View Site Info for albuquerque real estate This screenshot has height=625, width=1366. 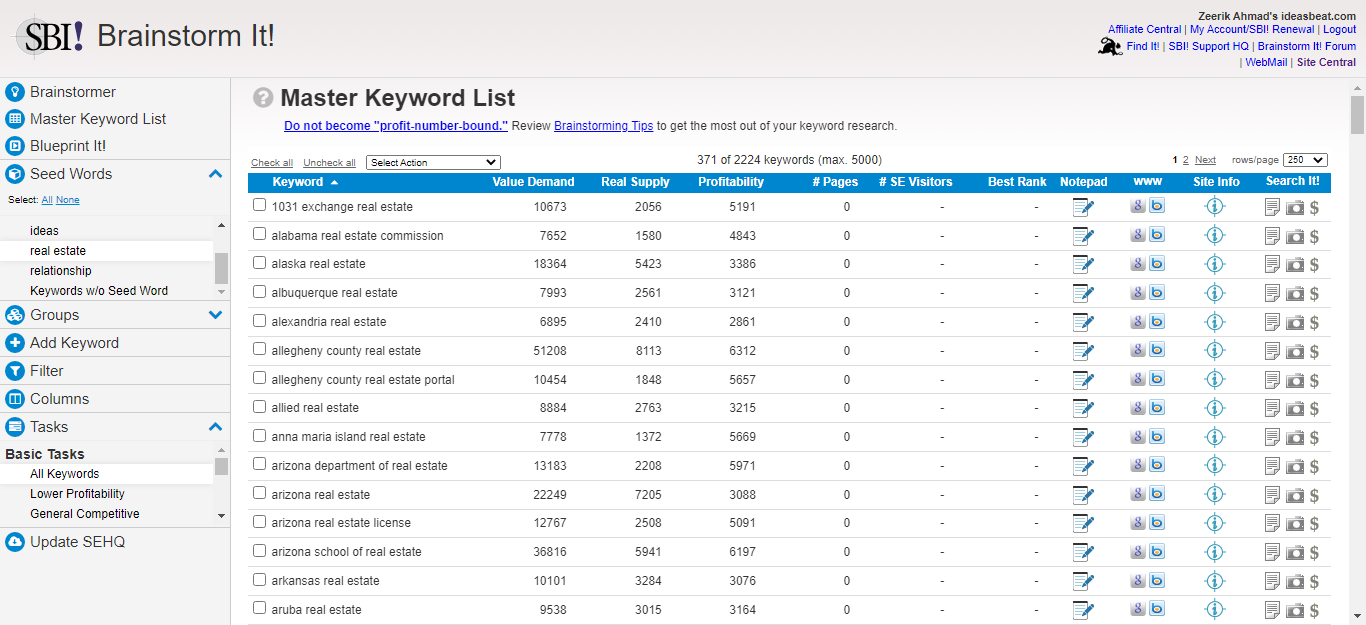(x=1215, y=293)
